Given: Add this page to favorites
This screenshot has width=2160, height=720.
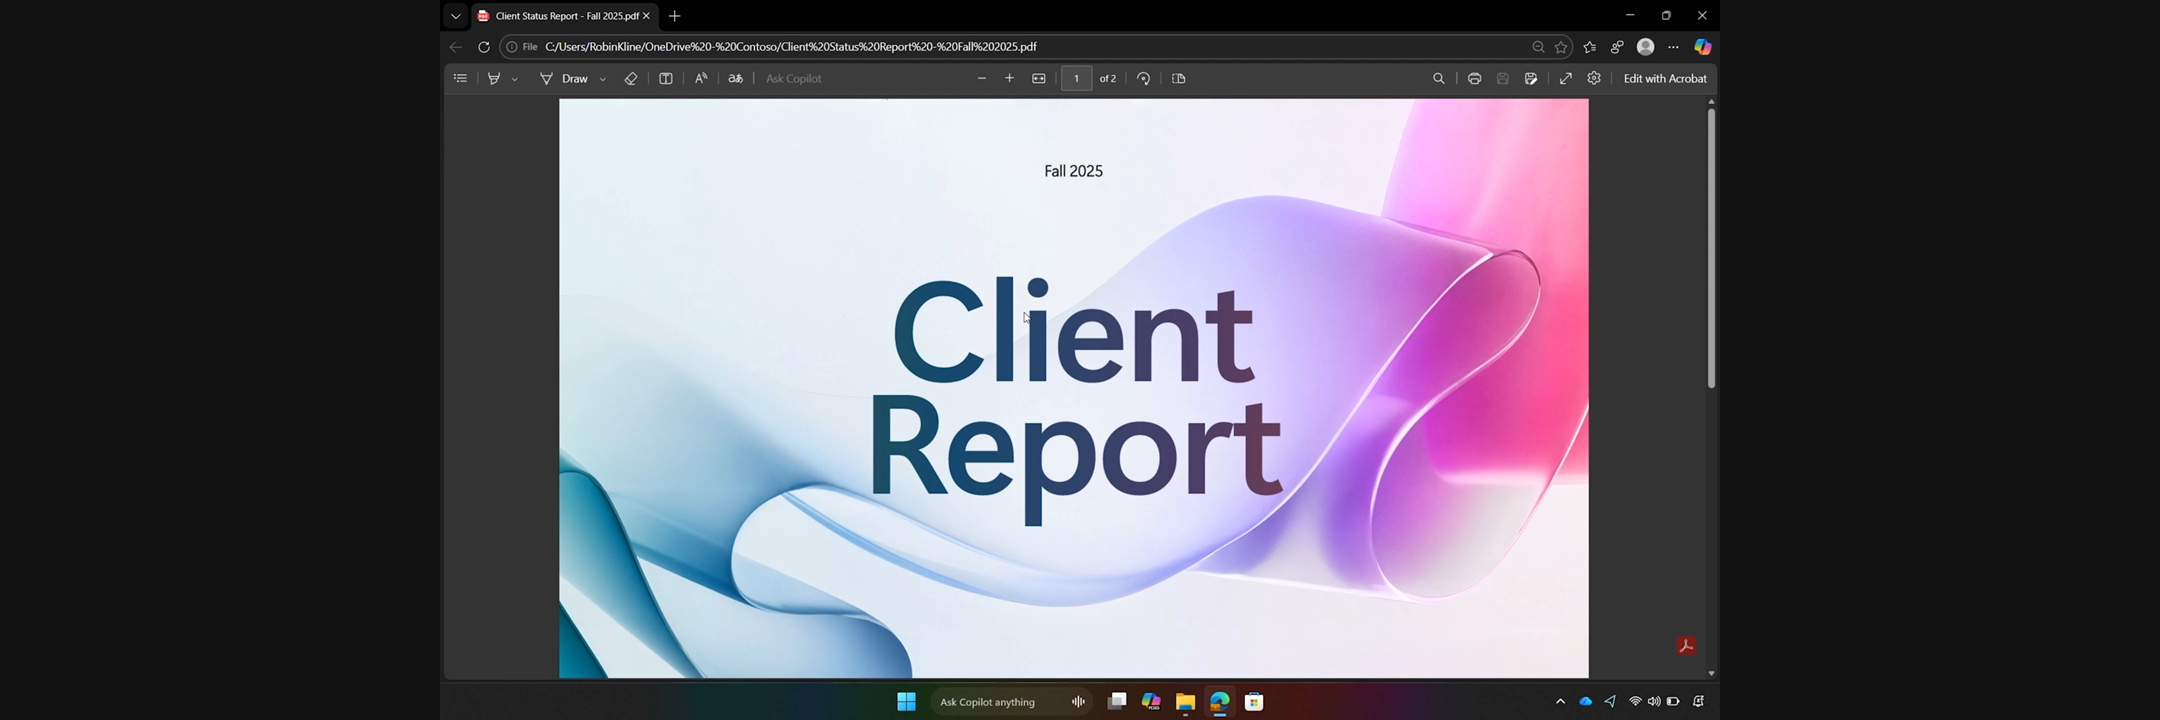Looking at the screenshot, I should coord(1561,47).
